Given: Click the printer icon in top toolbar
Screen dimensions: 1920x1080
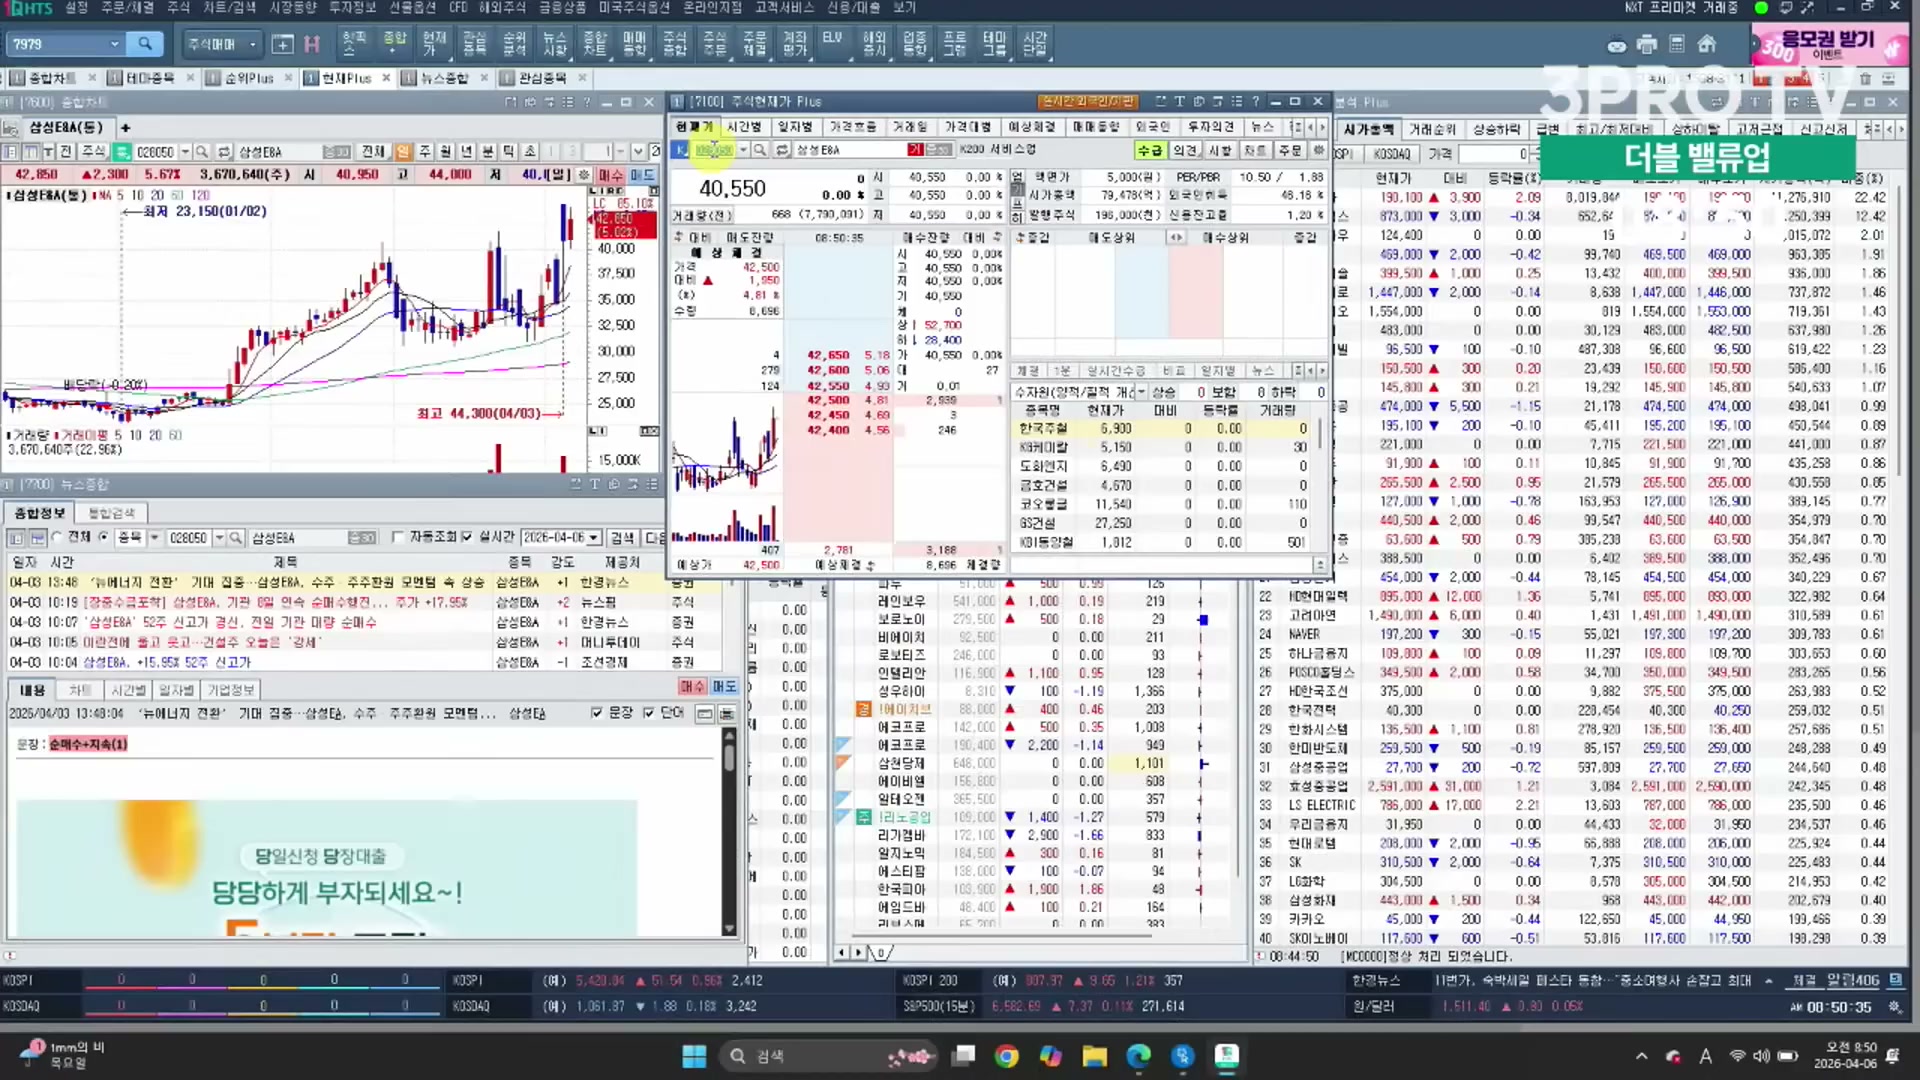Looking at the screenshot, I should [1647, 44].
